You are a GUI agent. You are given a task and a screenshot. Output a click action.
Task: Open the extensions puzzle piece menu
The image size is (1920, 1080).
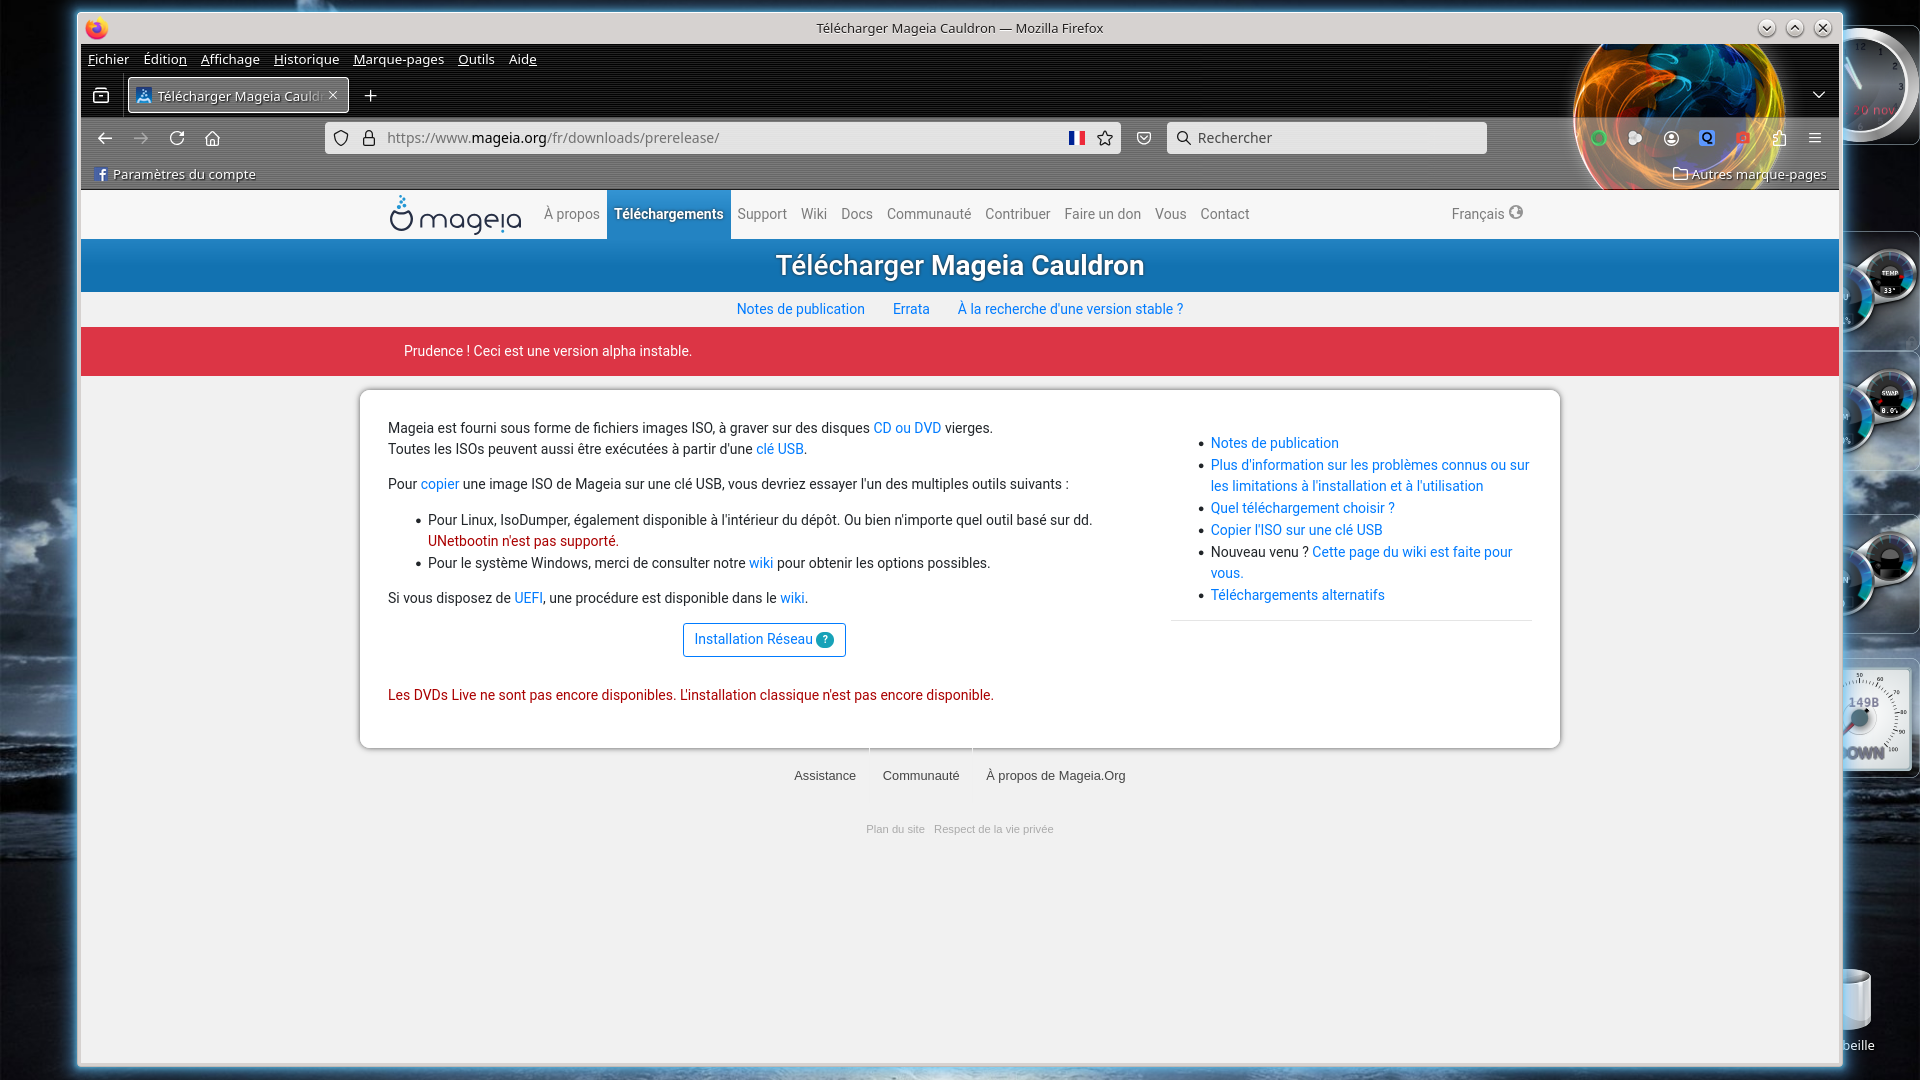[x=1779, y=138]
